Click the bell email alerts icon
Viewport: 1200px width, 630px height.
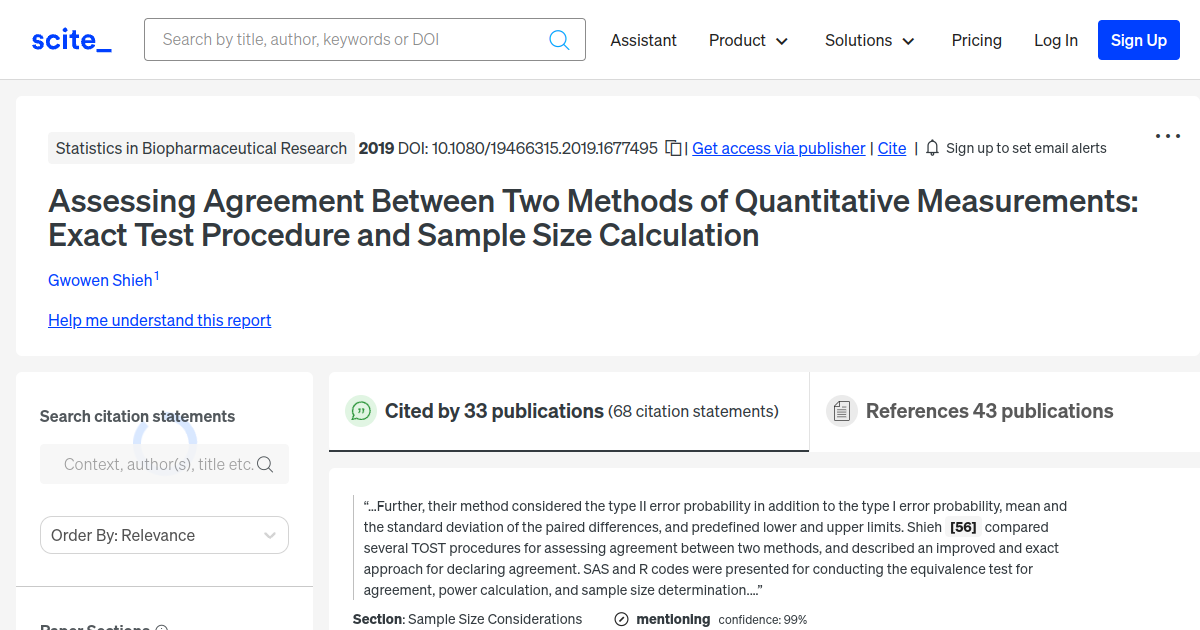tap(932, 148)
